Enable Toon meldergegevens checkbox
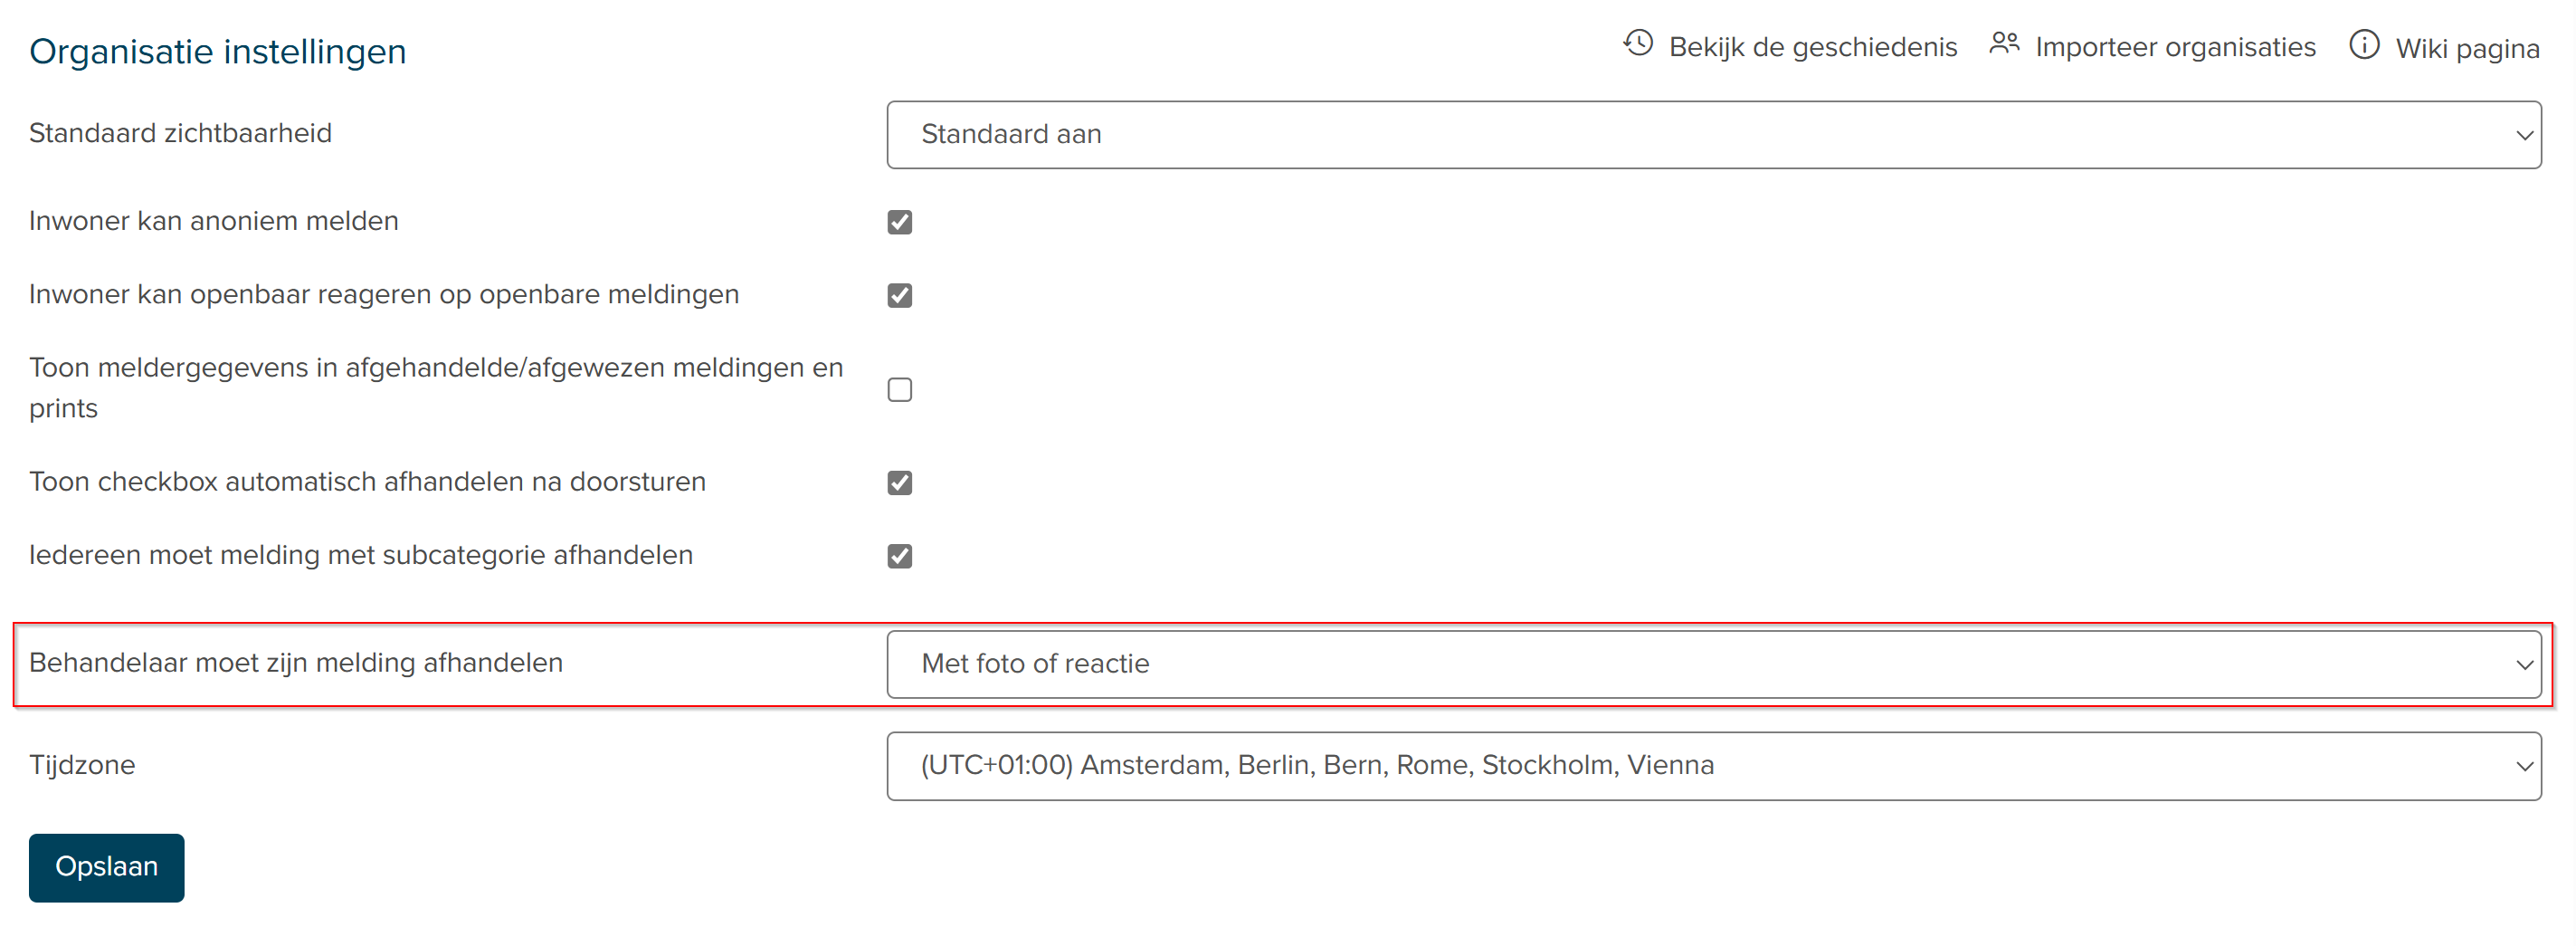 [899, 389]
